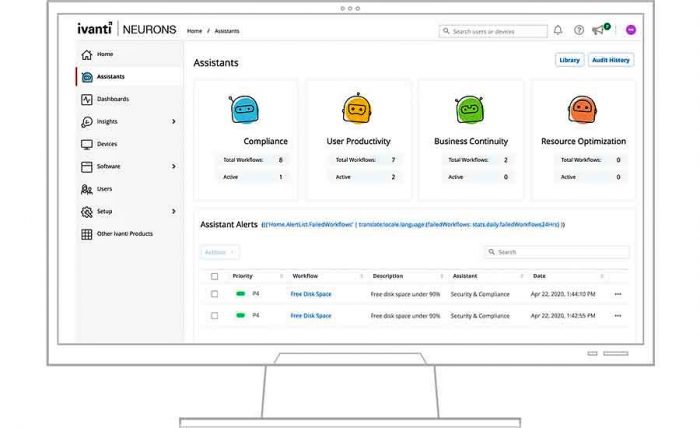Click the help question mark icon

(x=579, y=30)
